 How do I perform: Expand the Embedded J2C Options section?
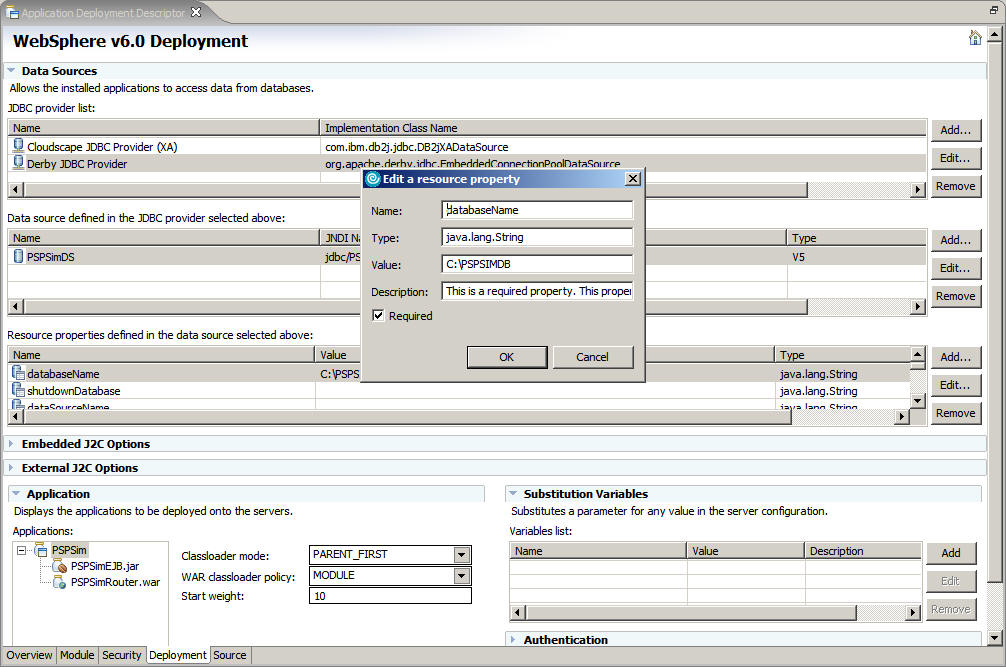pos(11,443)
